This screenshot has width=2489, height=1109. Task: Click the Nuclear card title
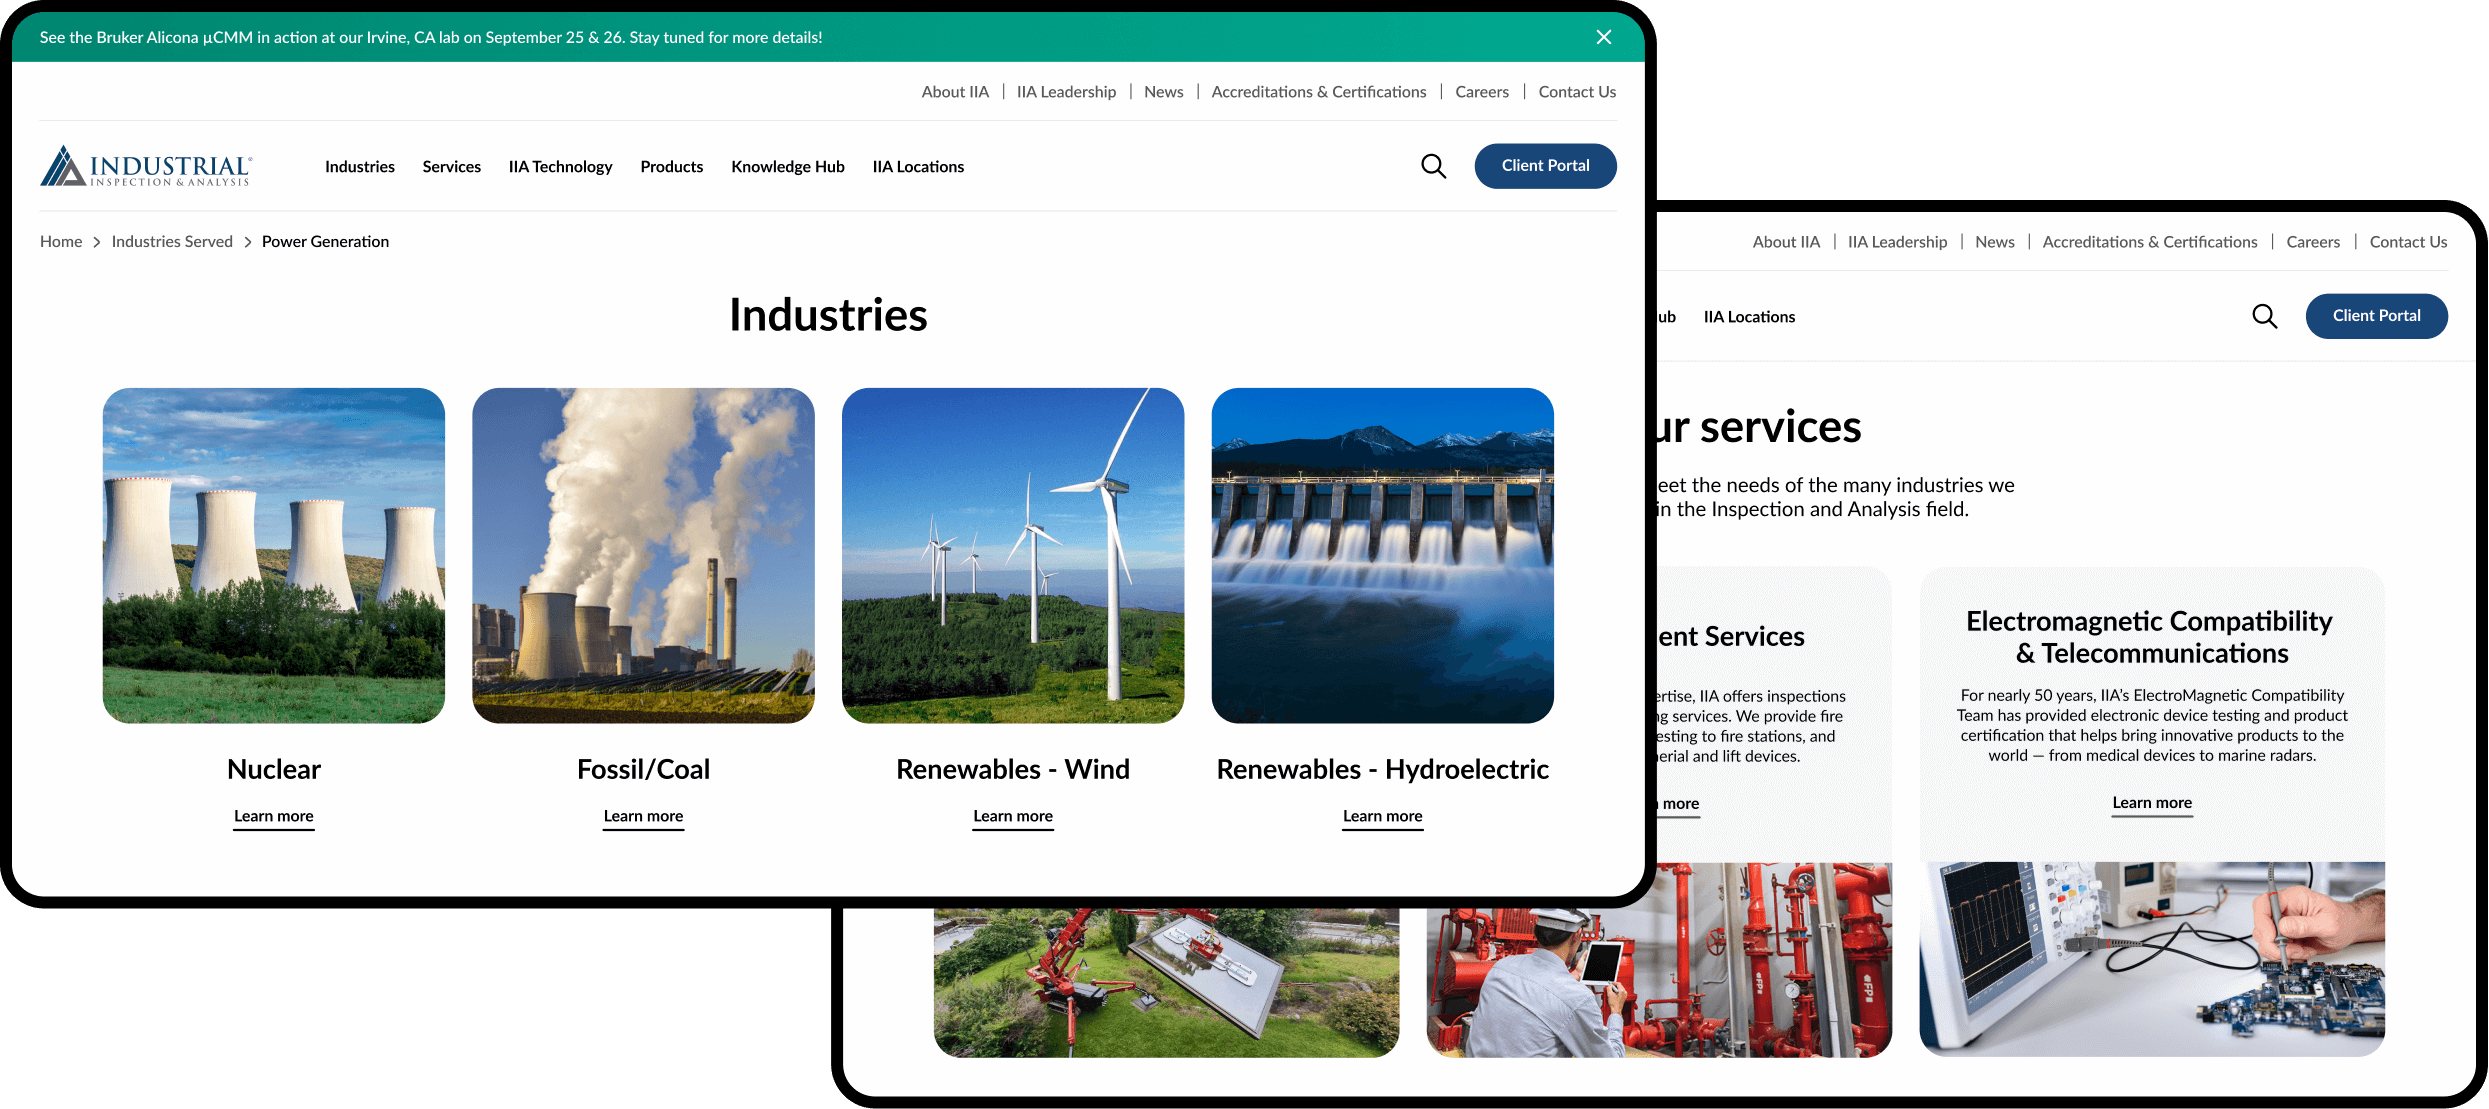point(274,769)
